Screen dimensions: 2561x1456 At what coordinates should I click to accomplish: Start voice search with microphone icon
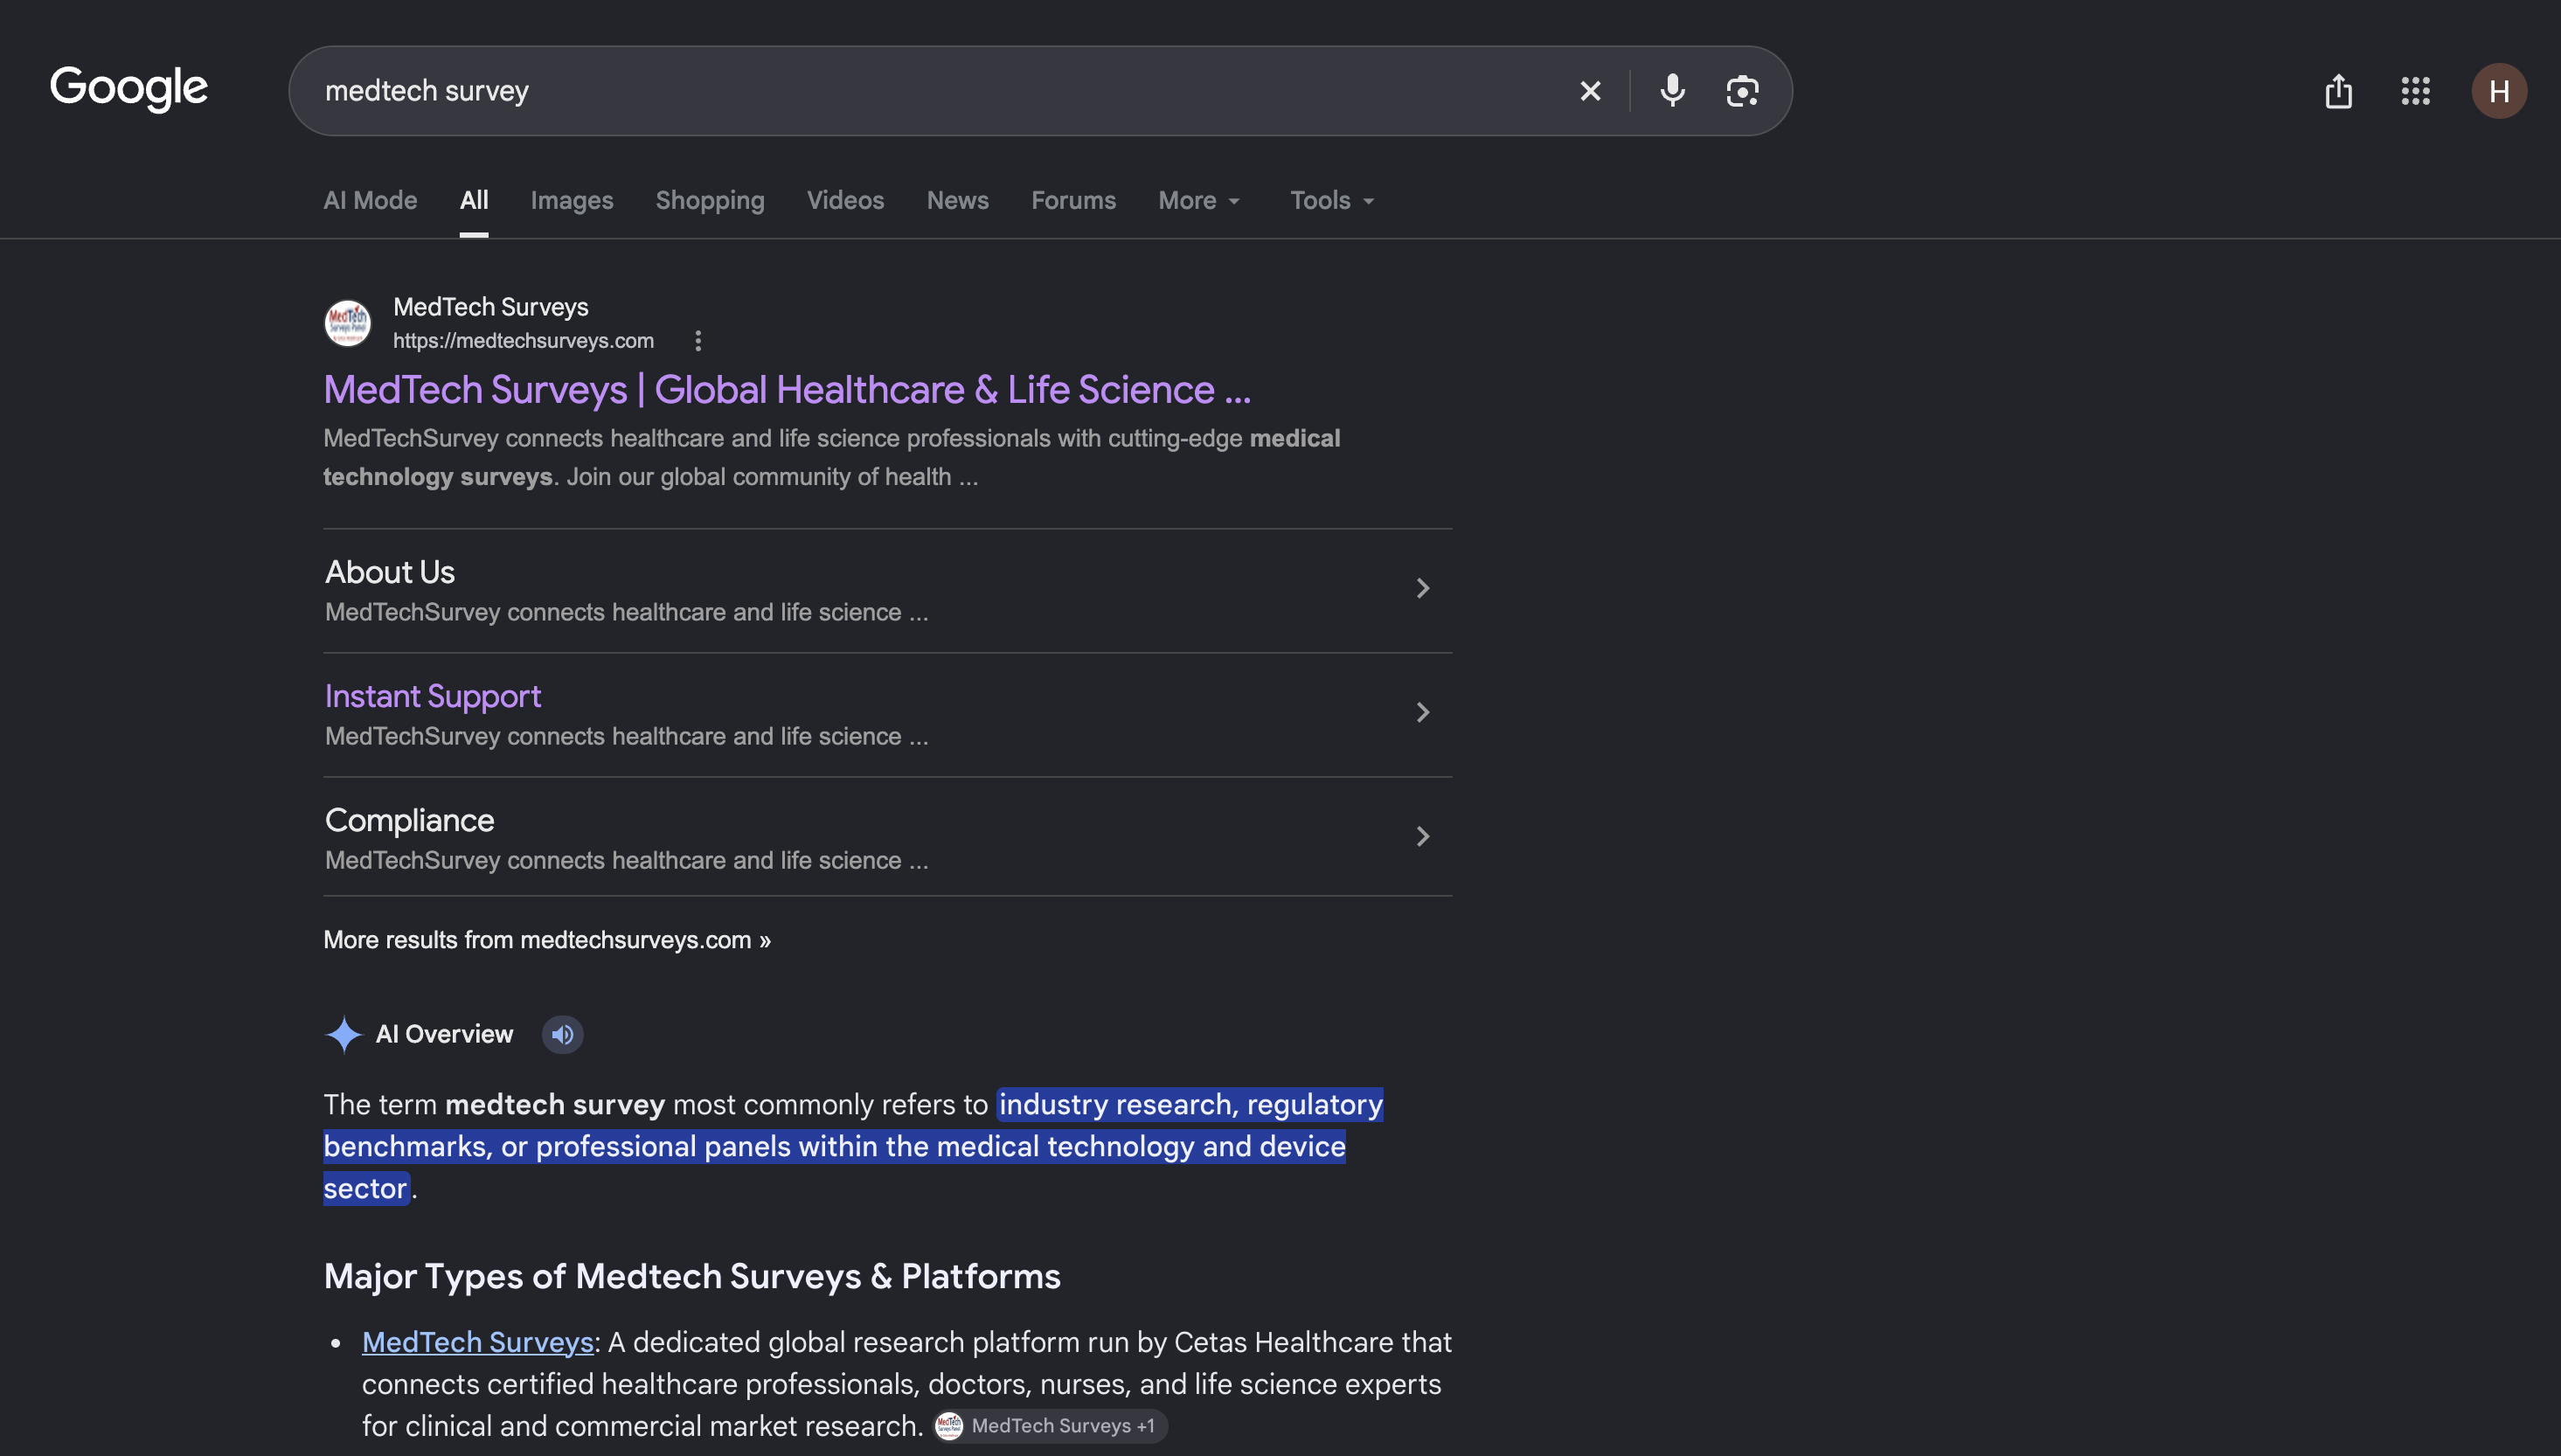point(1672,91)
